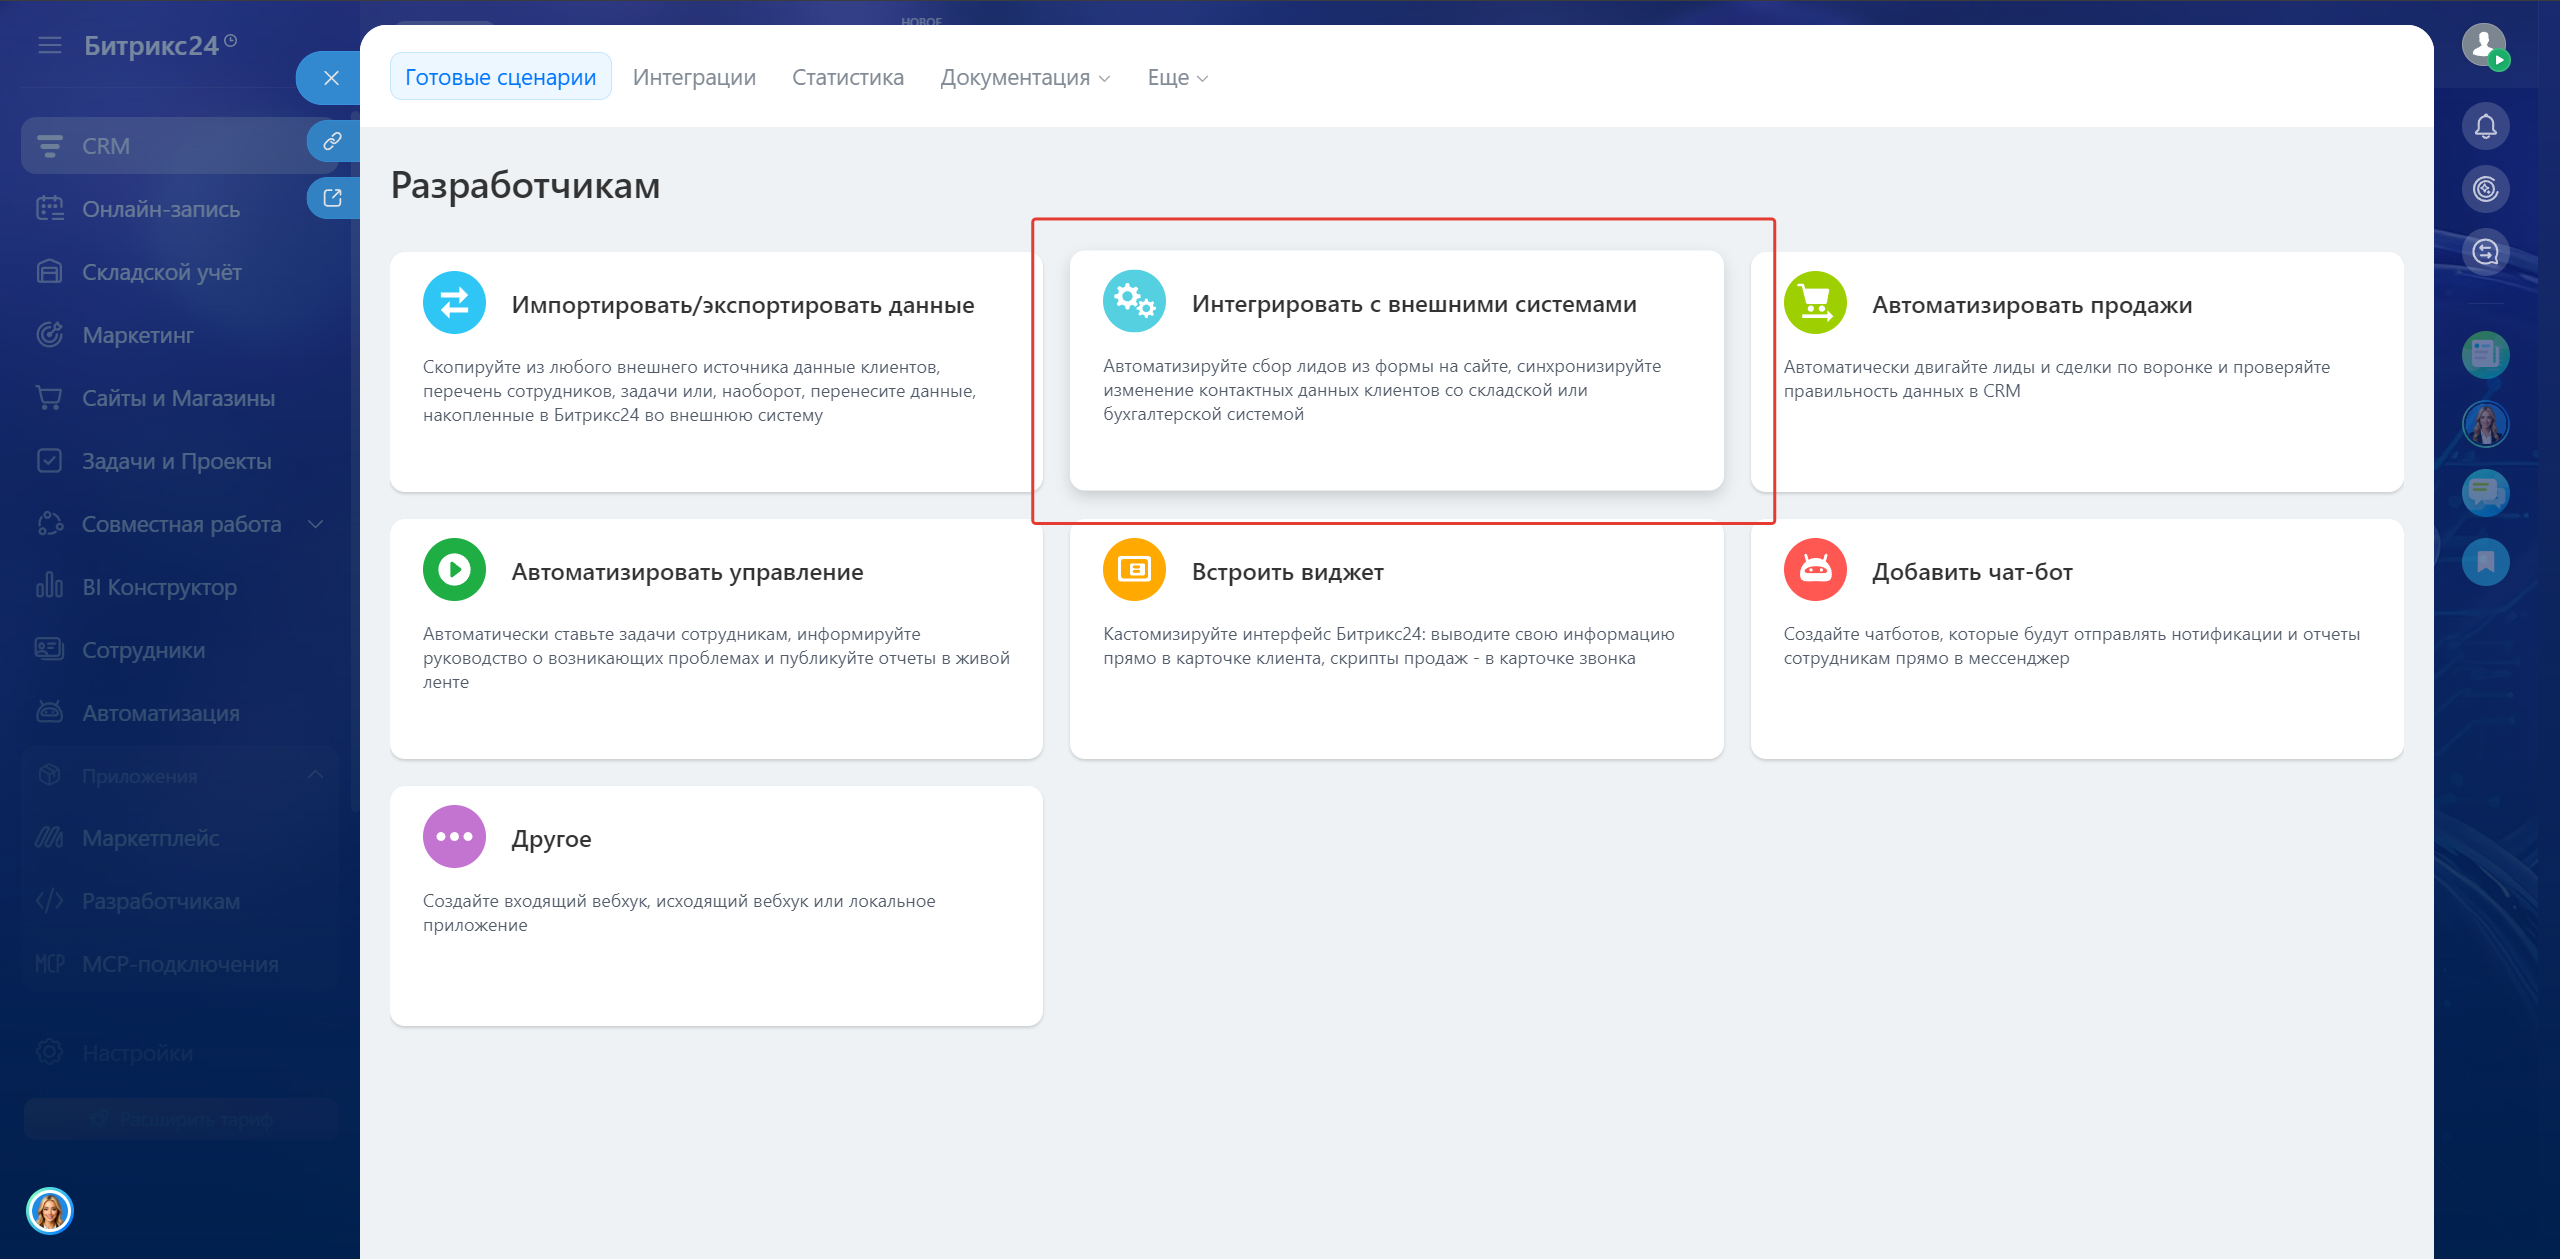The image size is (2560, 1259).
Task: Click the Маркетинг target icon
Action: [49, 335]
